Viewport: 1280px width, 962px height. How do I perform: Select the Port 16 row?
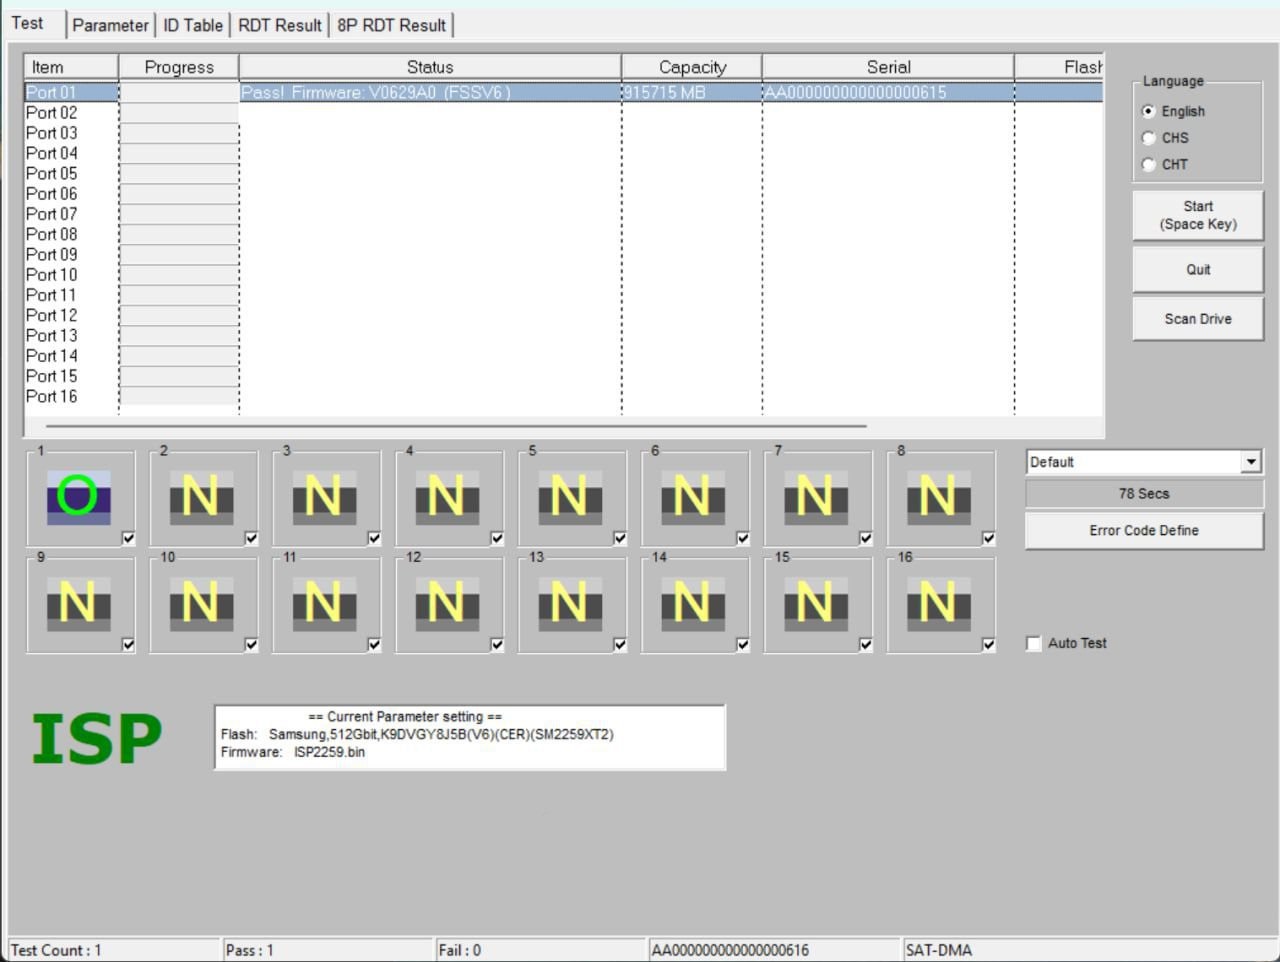click(x=563, y=396)
